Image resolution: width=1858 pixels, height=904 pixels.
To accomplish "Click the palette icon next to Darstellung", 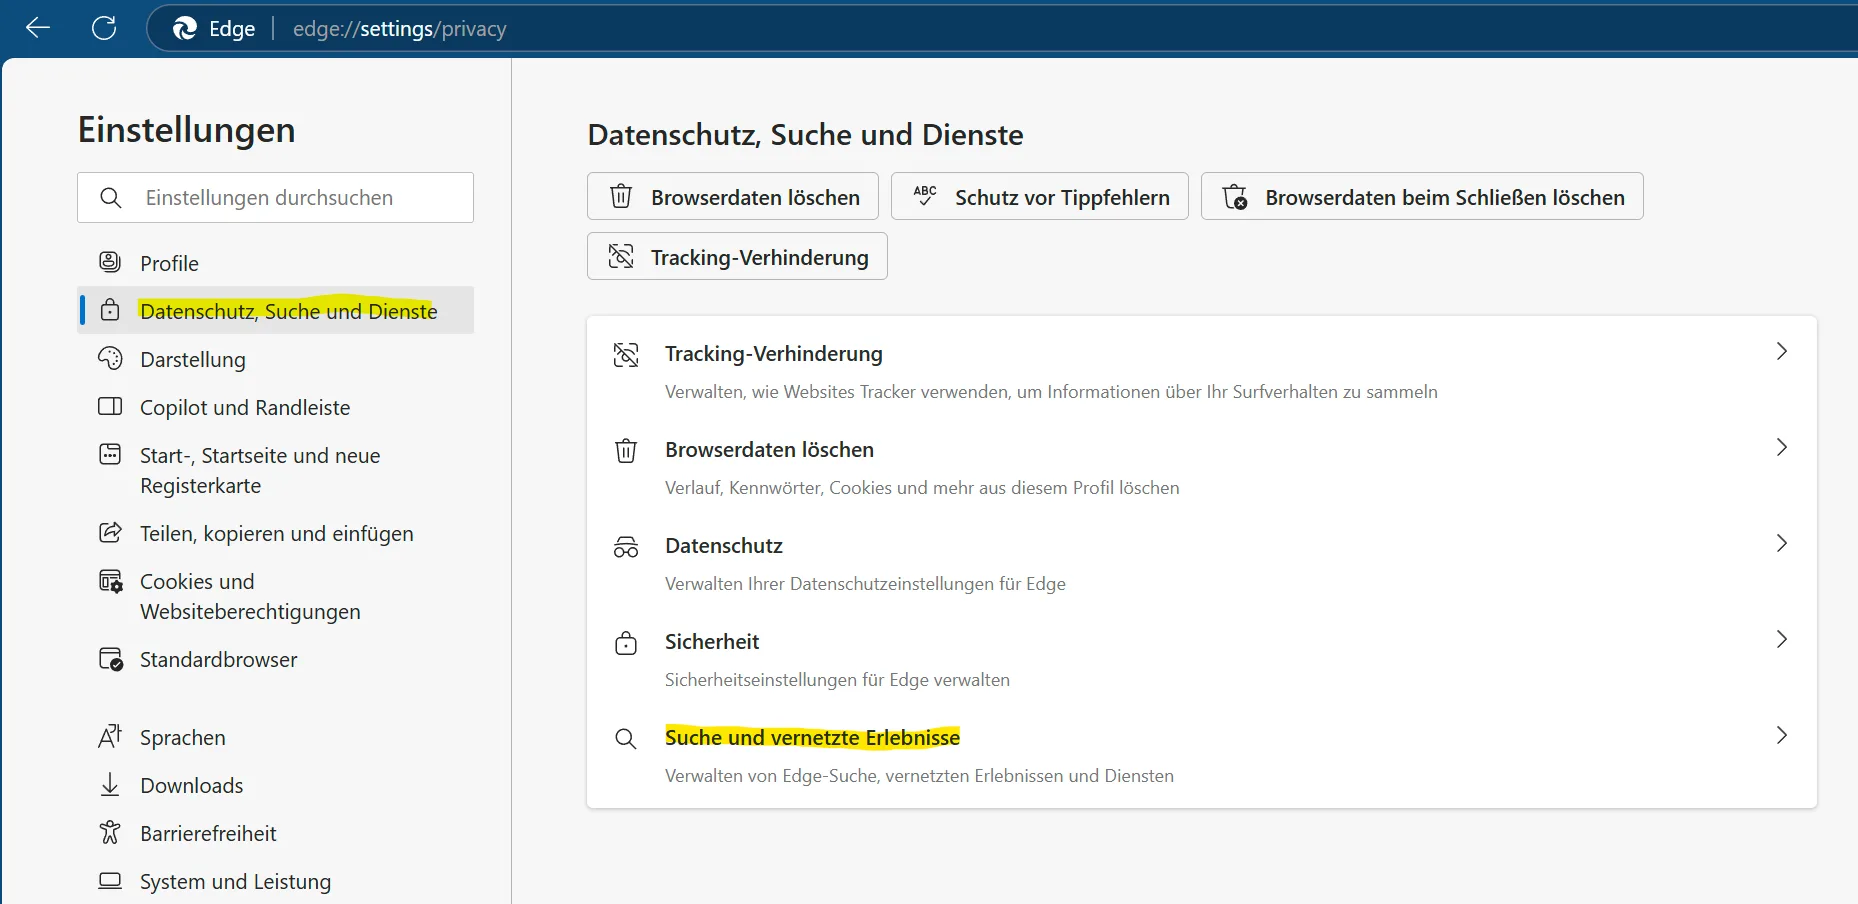I will [x=110, y=358].
